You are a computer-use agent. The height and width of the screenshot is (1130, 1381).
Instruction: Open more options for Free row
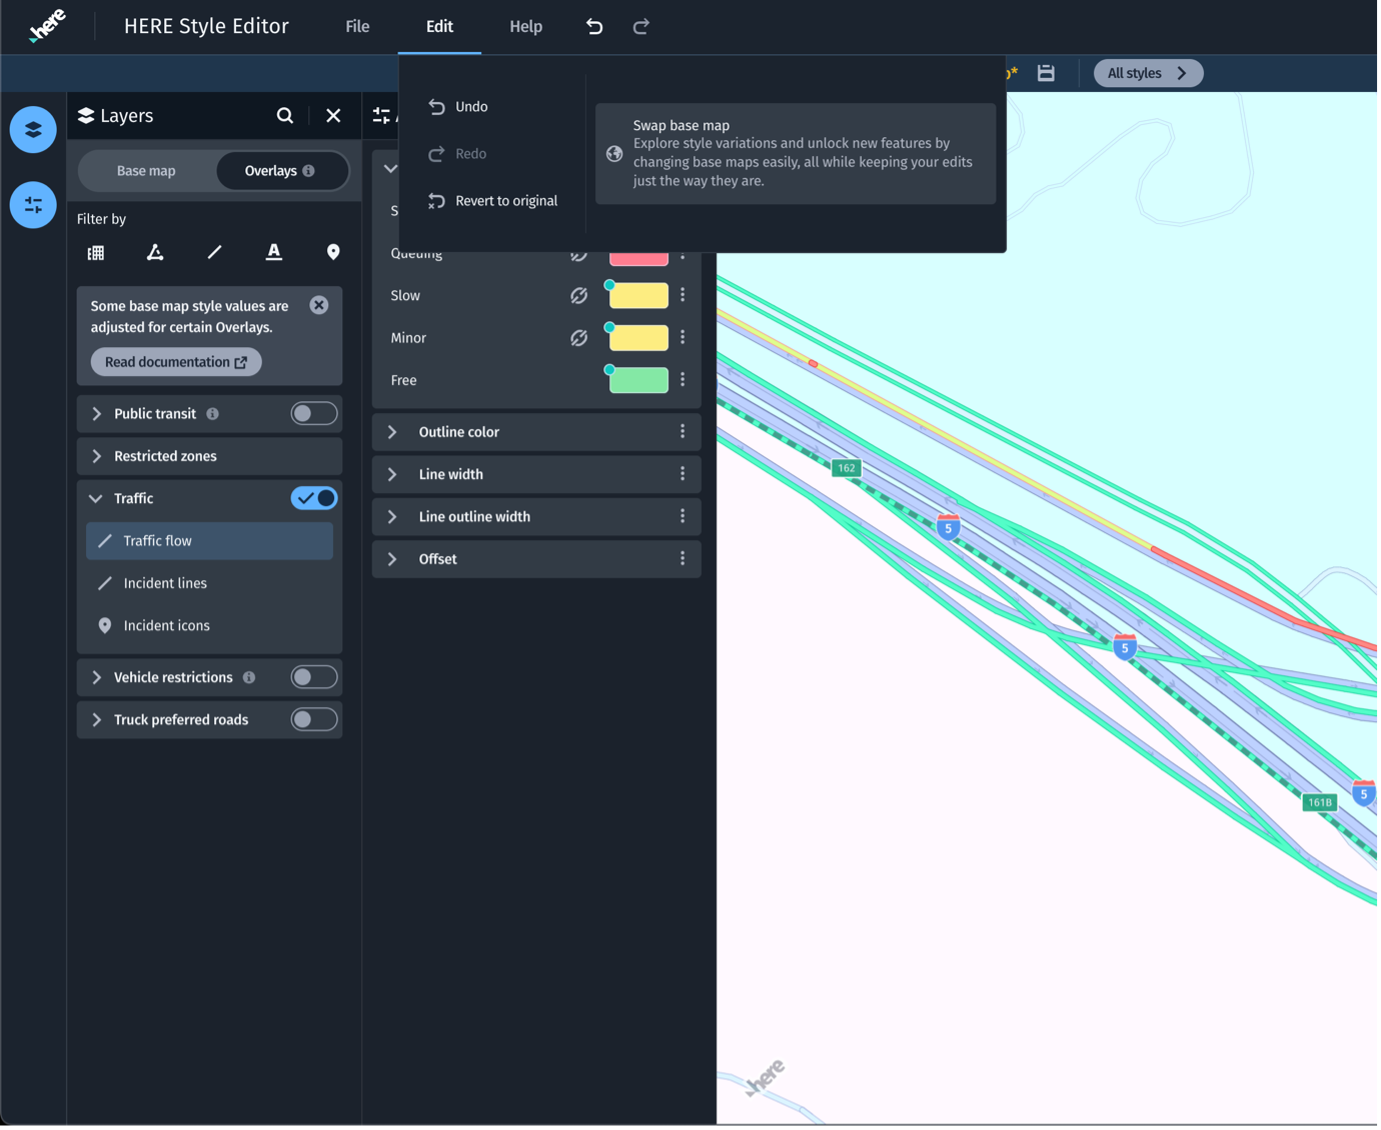pyautogui.click(x=683, y=380)
